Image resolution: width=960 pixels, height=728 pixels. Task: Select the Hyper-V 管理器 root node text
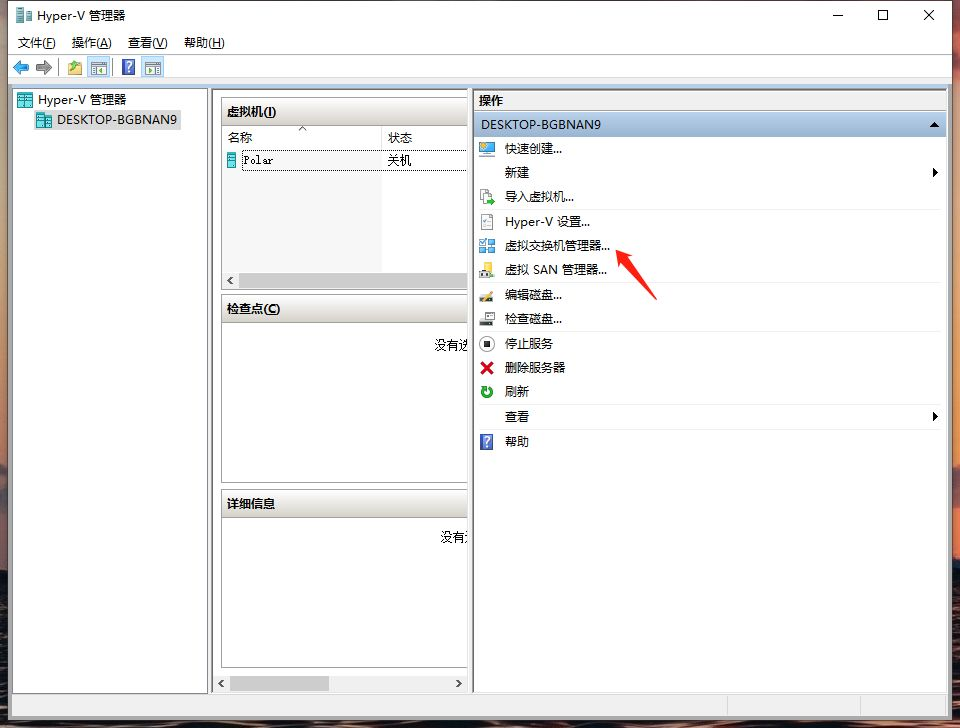(x=82, y=100)
